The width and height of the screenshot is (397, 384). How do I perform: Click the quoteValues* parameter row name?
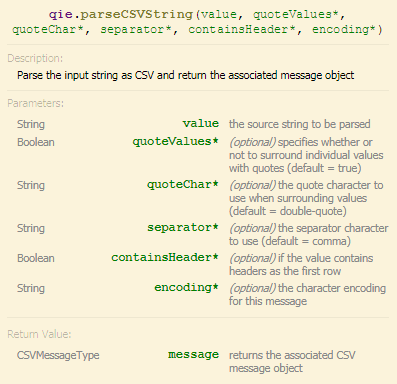[x=175, y=142]
